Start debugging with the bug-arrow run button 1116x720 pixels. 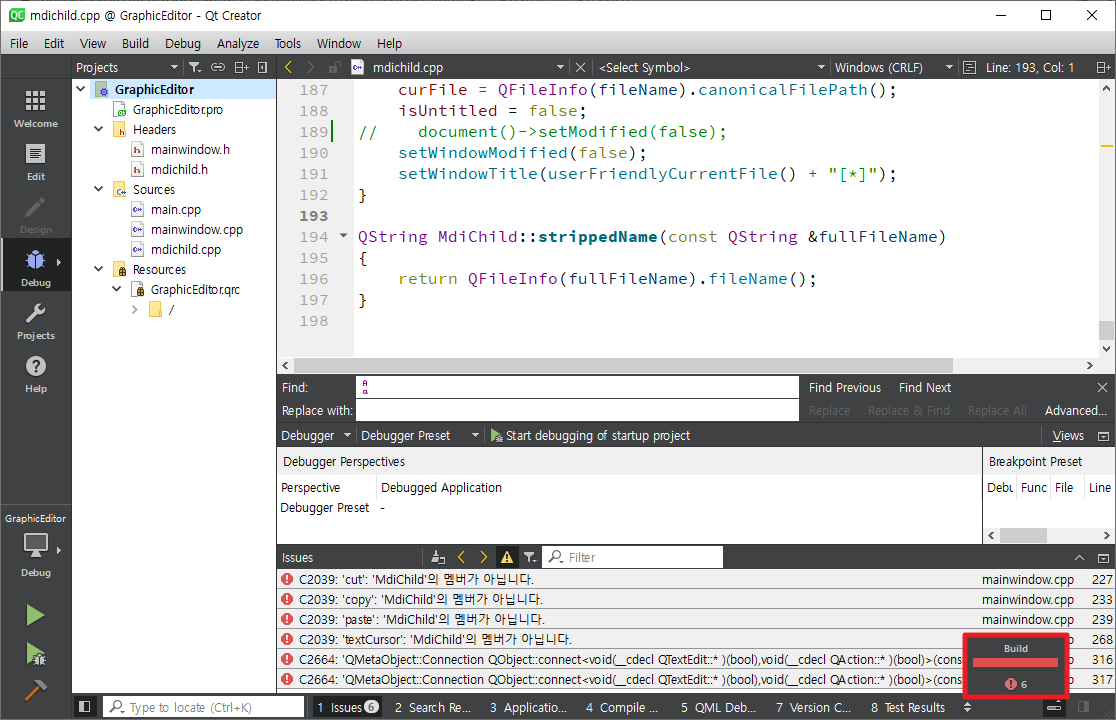point(35,654)
